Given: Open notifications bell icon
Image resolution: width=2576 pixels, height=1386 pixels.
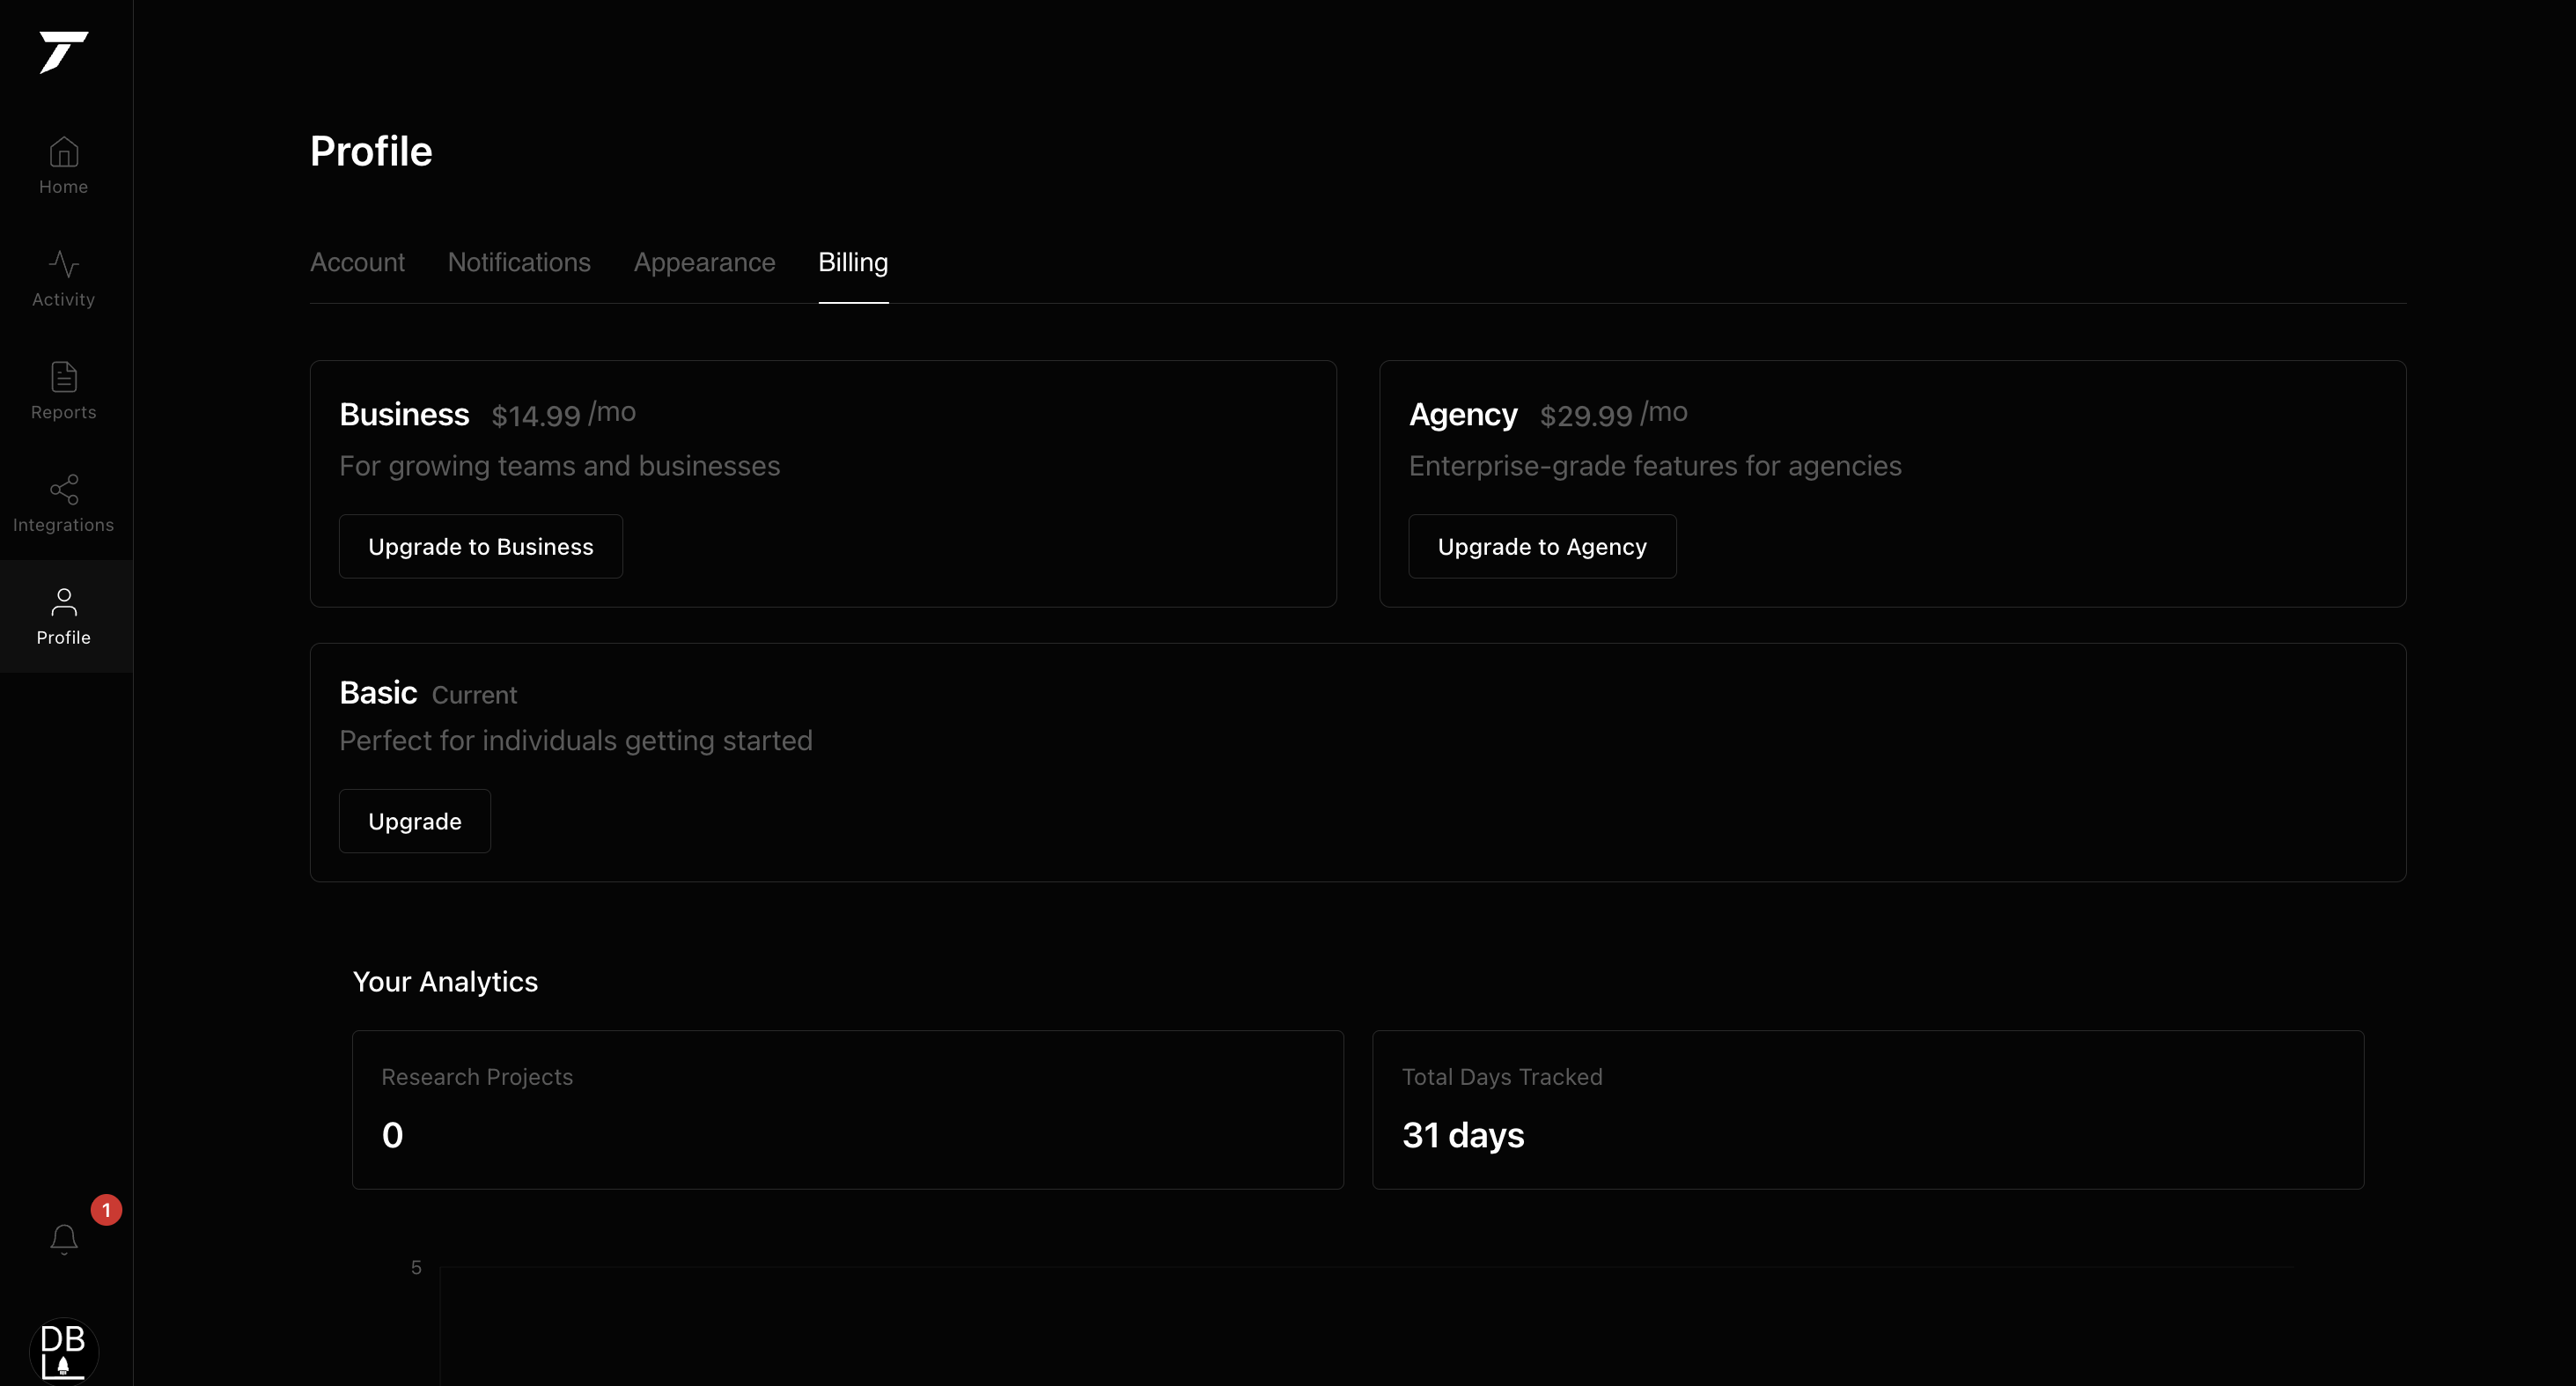Looking at the screenshot, I should pyautogui.click(x=64, y=1240).
